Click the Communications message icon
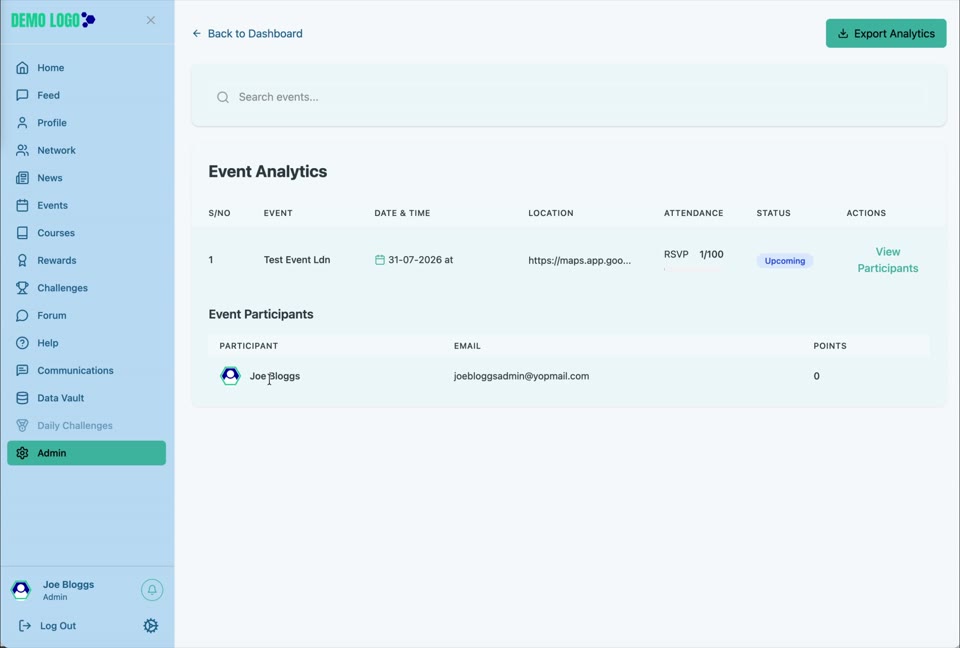 click(22, 371)
